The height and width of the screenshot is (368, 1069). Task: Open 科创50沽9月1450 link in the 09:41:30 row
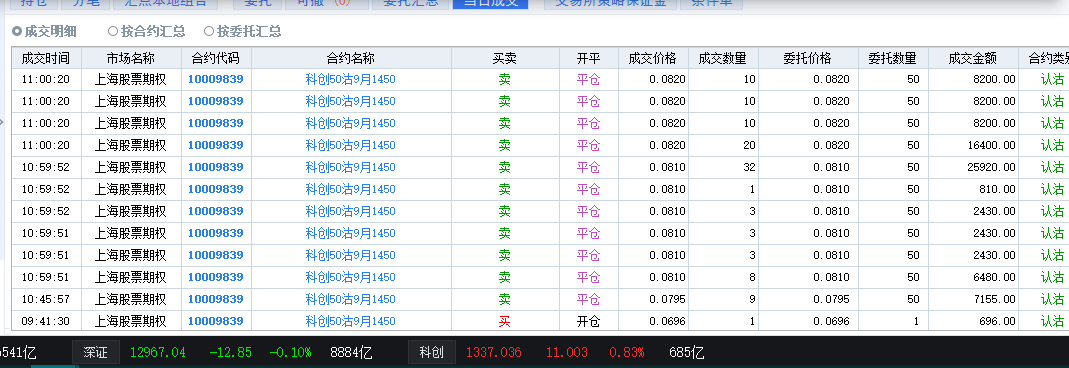pos(350,321)
